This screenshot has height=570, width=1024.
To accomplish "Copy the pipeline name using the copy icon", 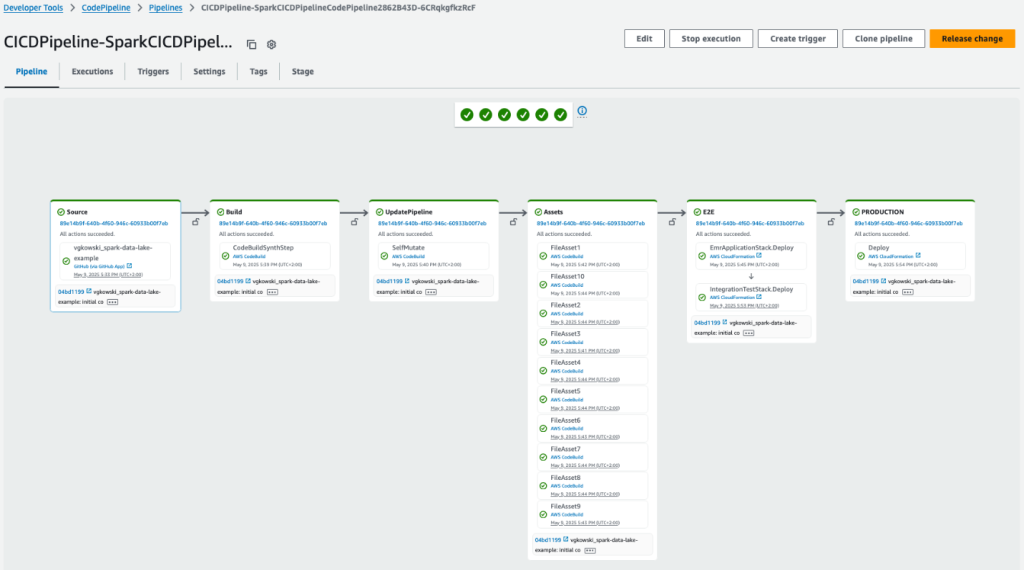I will click(x=252, y=44).
